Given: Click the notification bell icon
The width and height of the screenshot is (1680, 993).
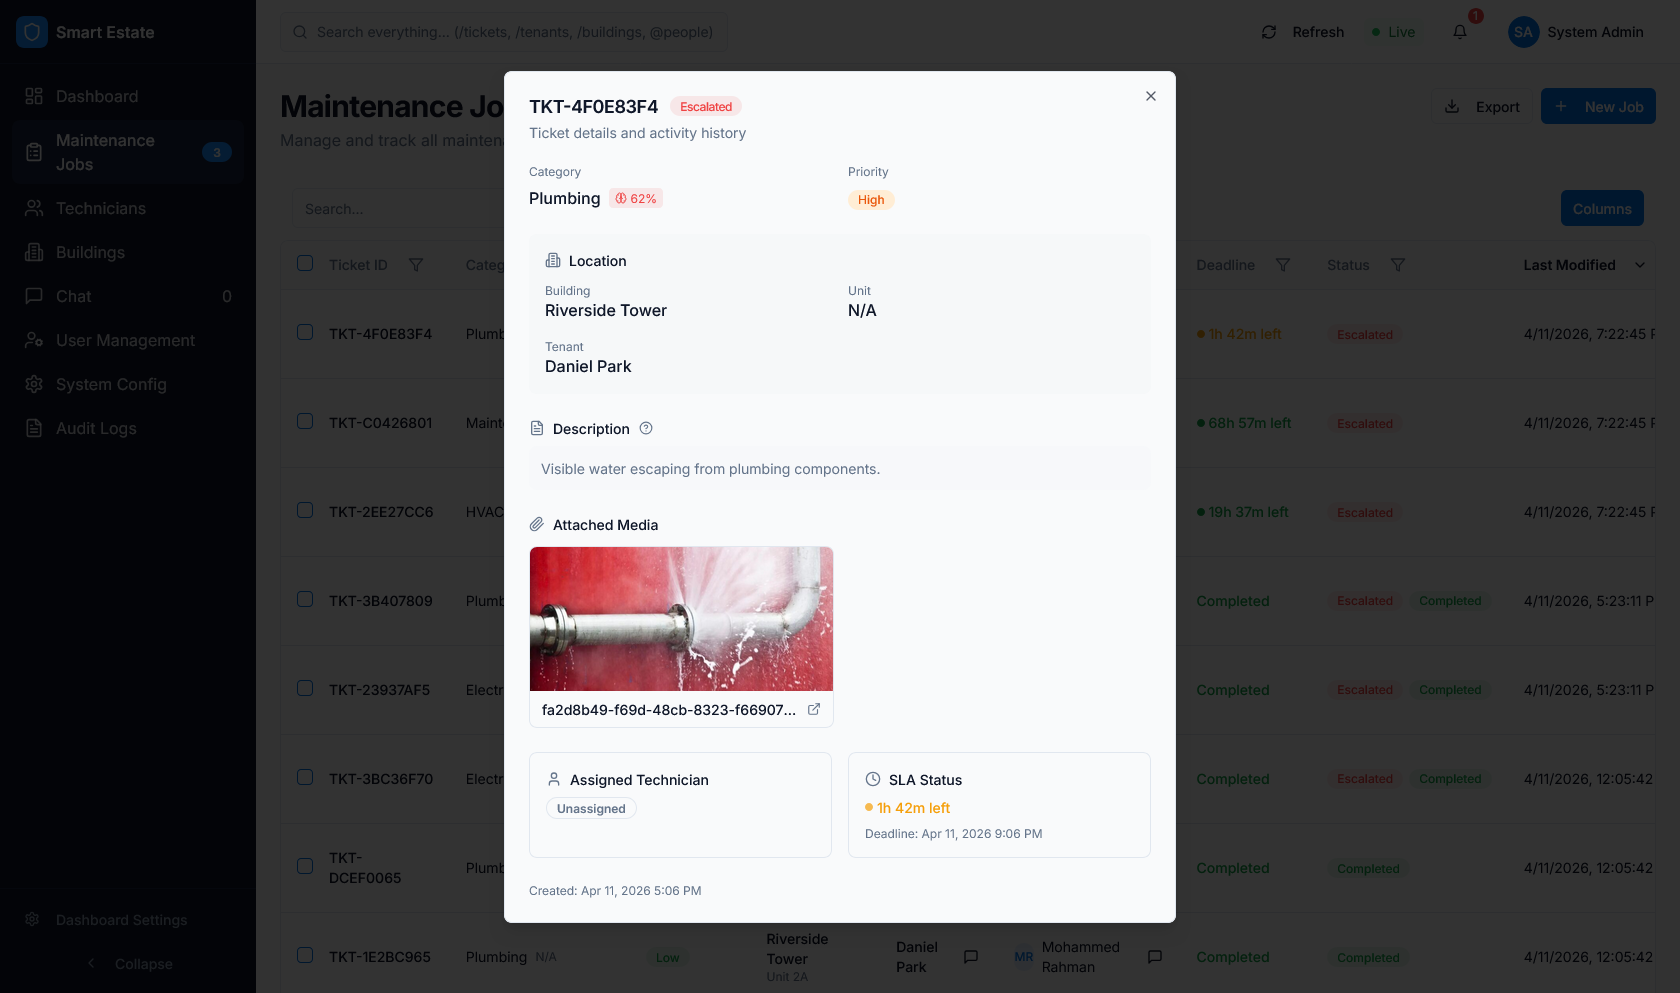Looking at the screenshot, I should tap(1460, 32).
